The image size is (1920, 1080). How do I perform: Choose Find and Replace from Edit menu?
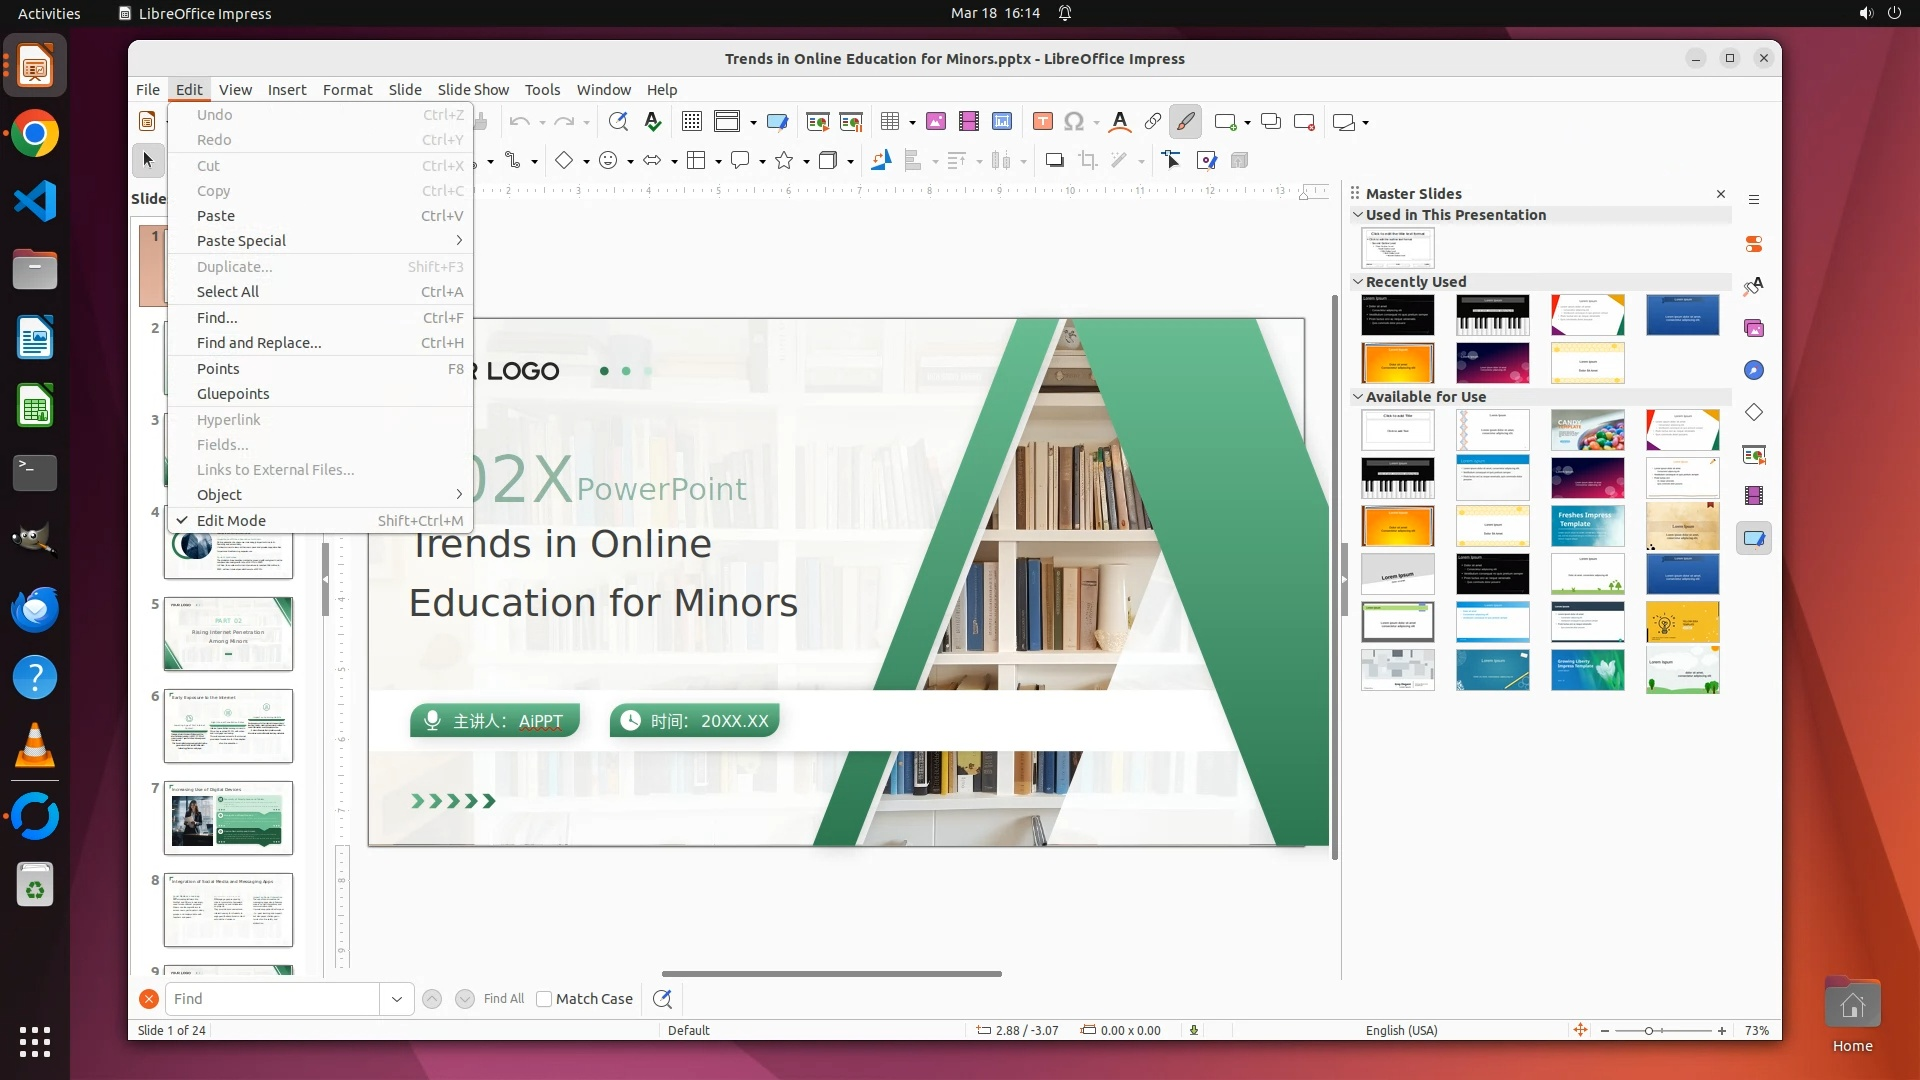point(259,343)
